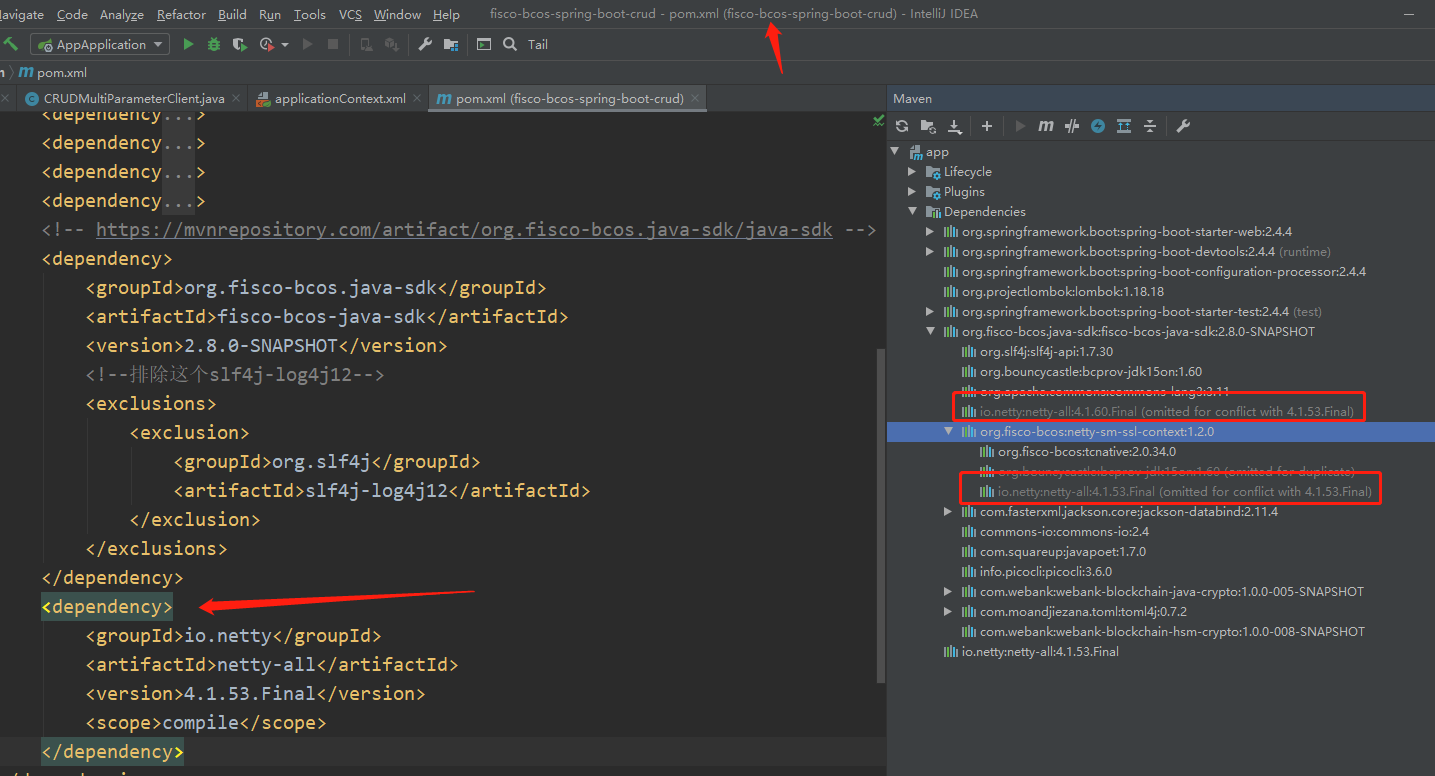Image resolution: width=1435 pixels, height=776 pixels.
Task: Run AppApplication with the green play button
Action: point(188,44)
